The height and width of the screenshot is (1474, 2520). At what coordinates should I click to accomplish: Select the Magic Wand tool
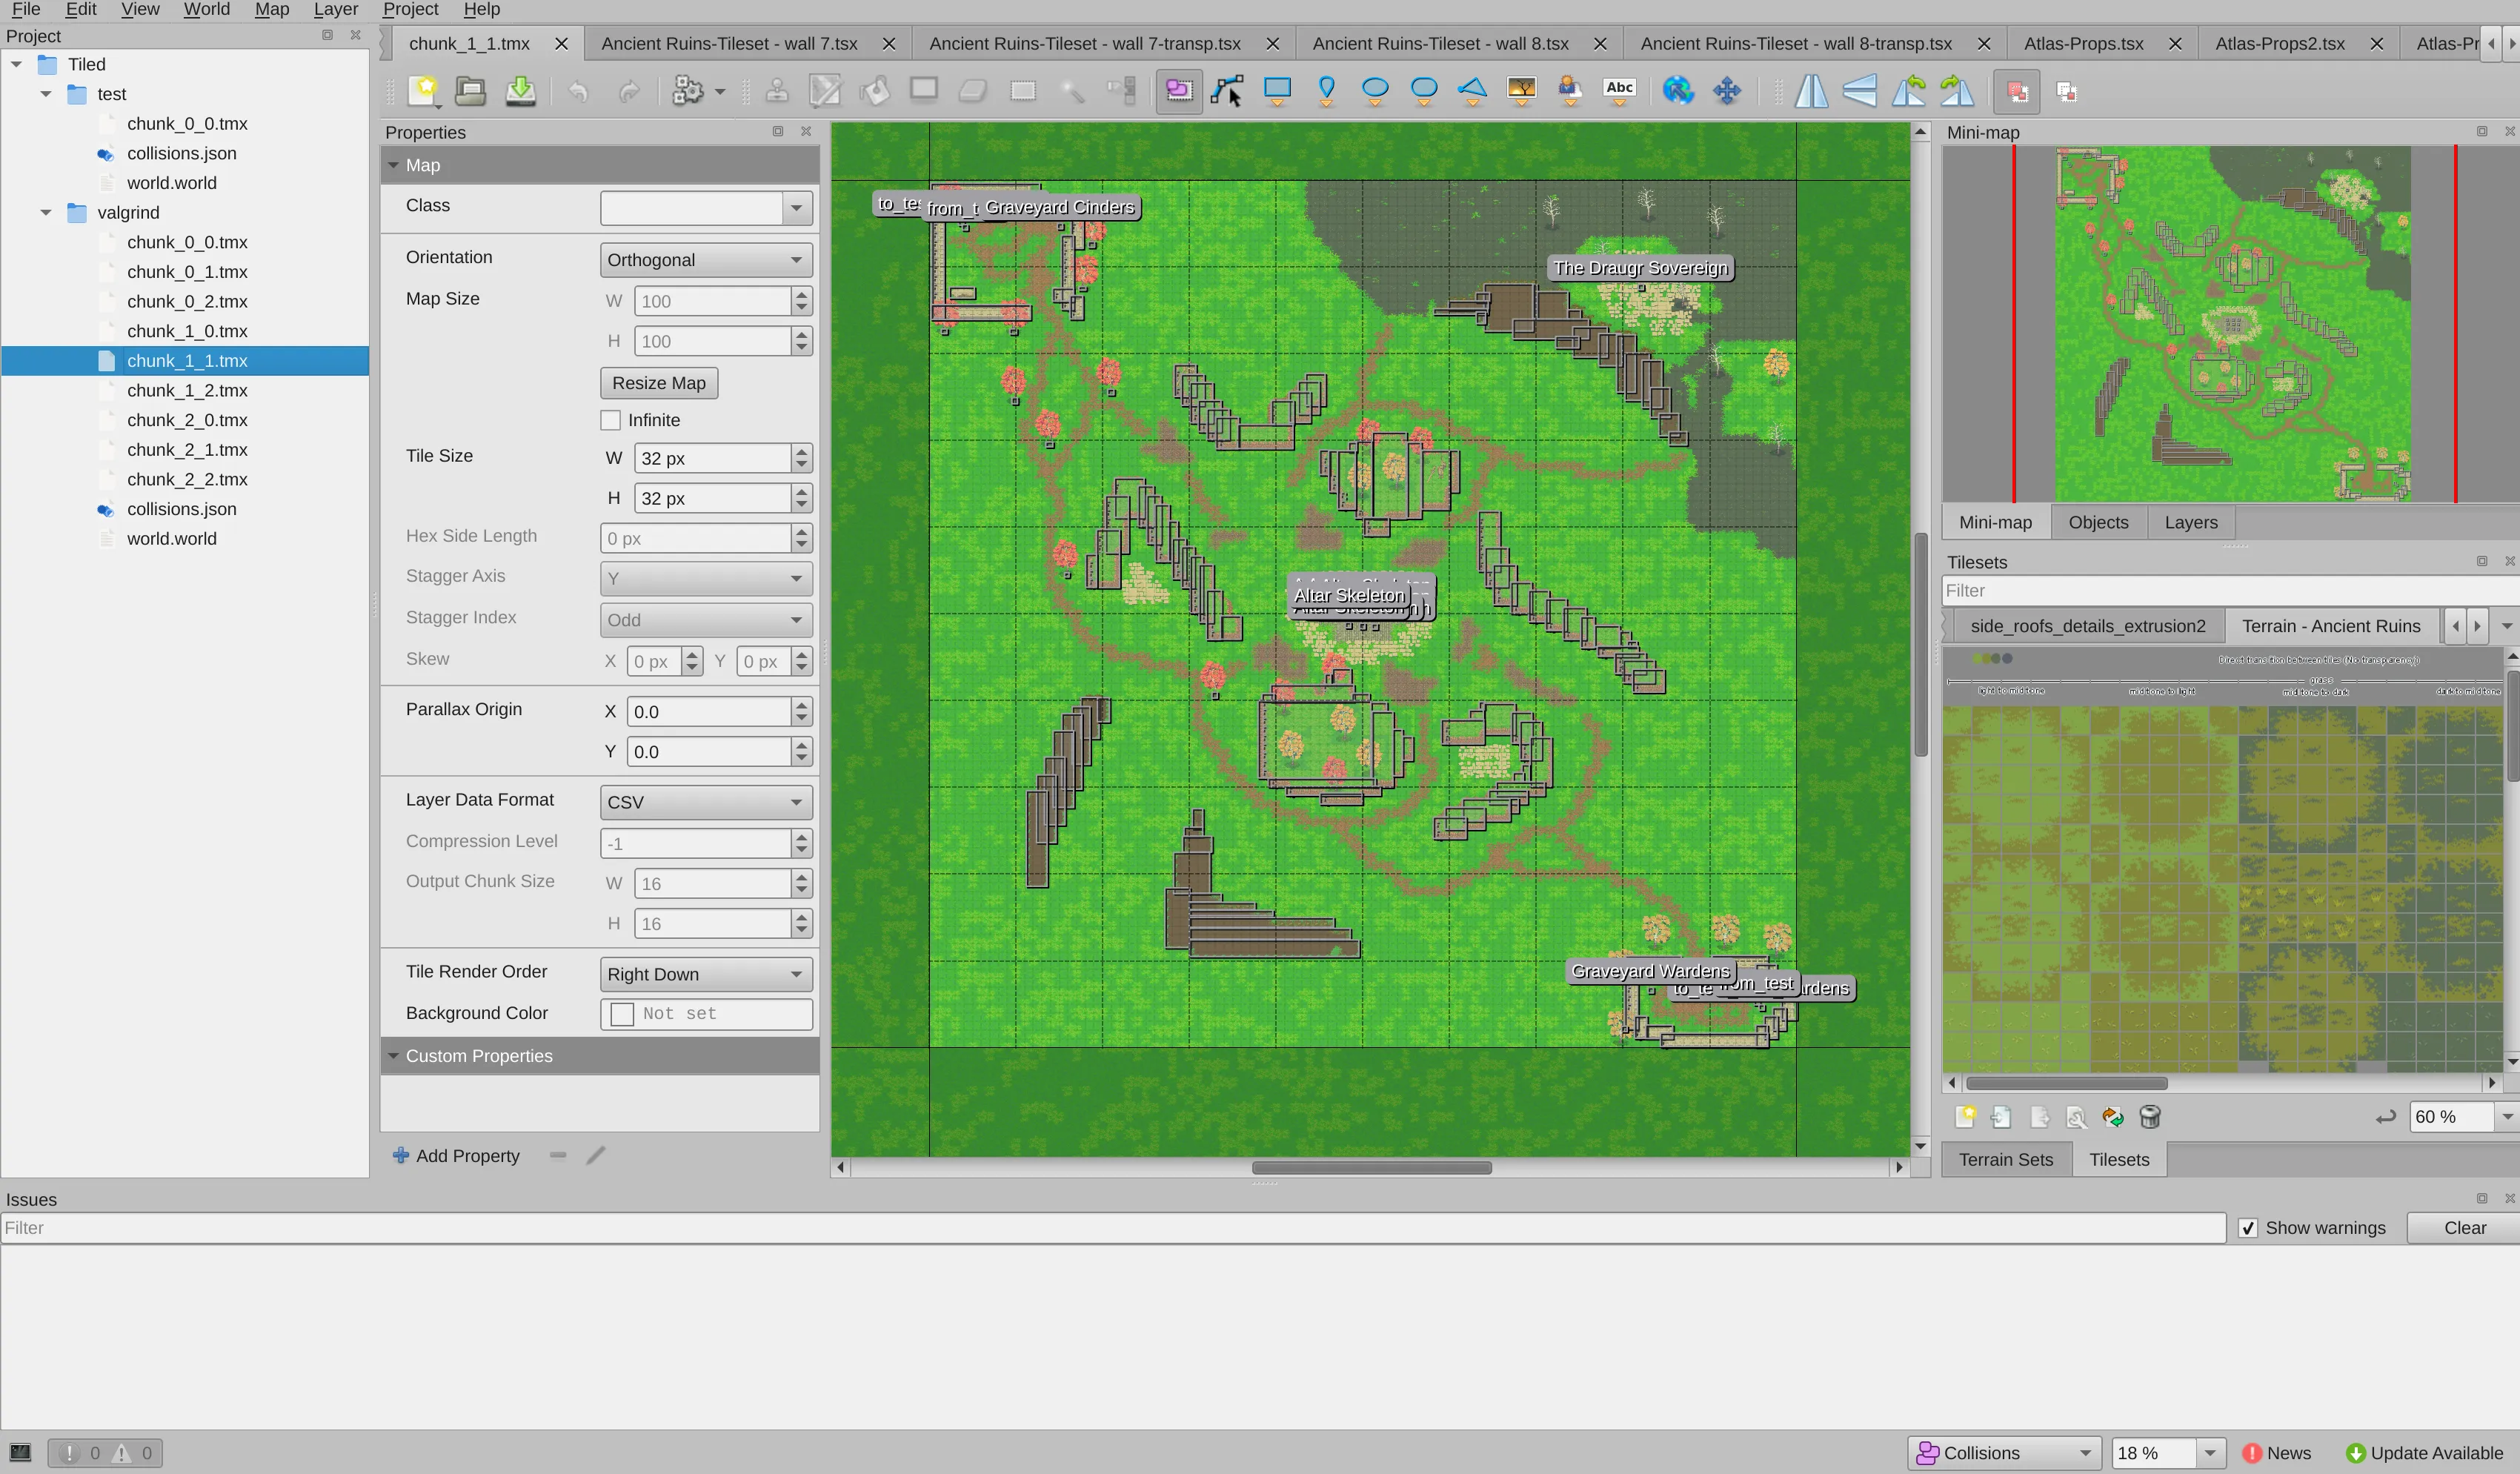point(1072,91)
